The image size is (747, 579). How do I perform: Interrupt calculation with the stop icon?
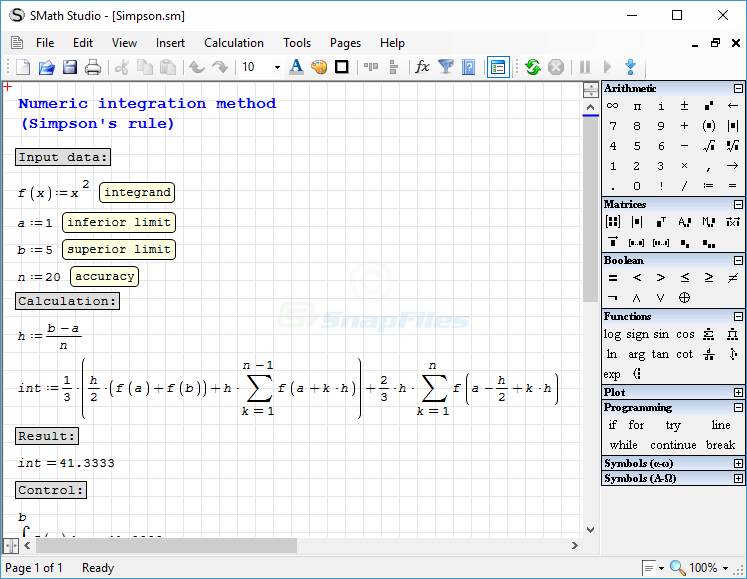pyautogui.click(x=556, y=67)
